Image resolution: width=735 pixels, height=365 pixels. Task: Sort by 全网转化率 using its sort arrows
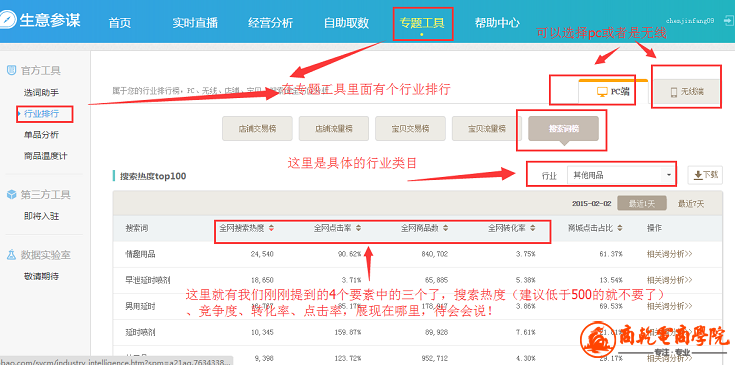tap(532, 229)
